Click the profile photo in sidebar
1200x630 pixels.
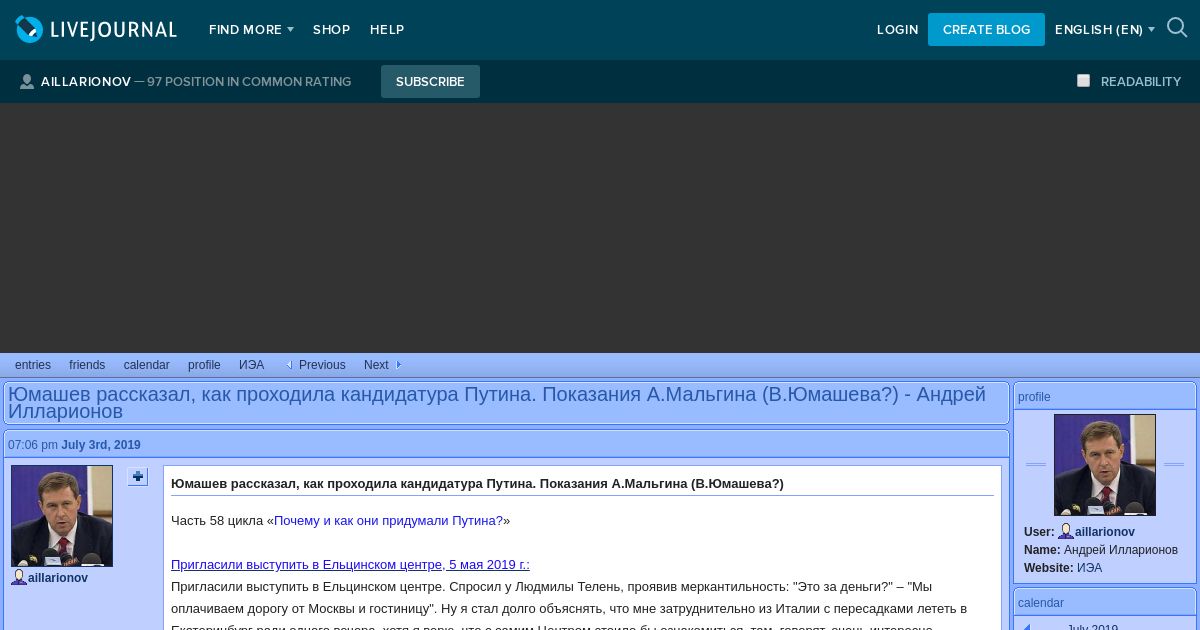(1105, 465)
